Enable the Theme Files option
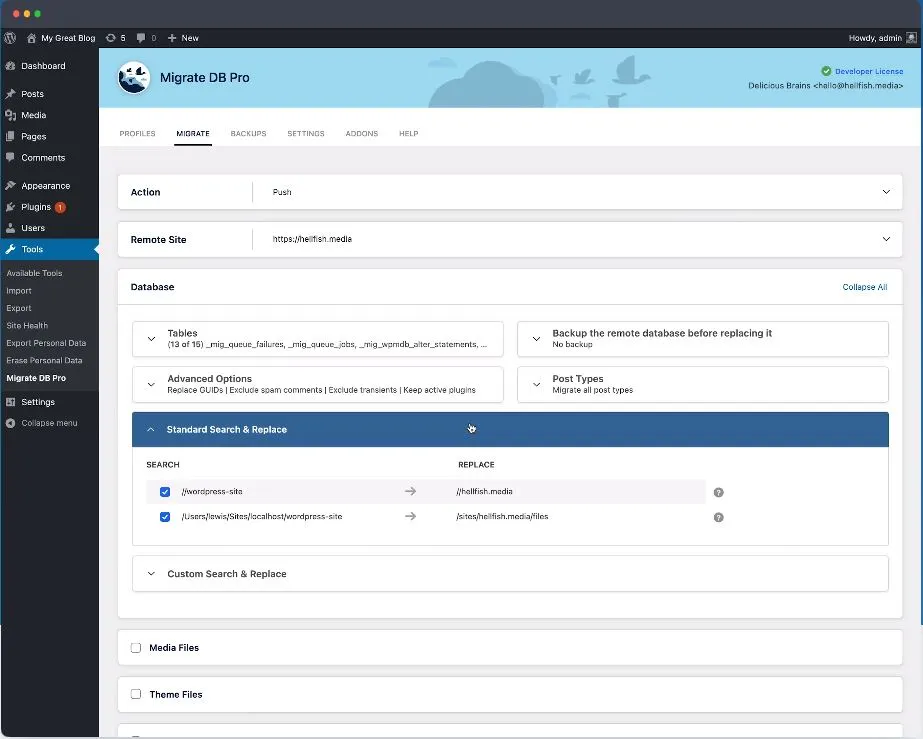923x739 pixels. click(136, 695)
